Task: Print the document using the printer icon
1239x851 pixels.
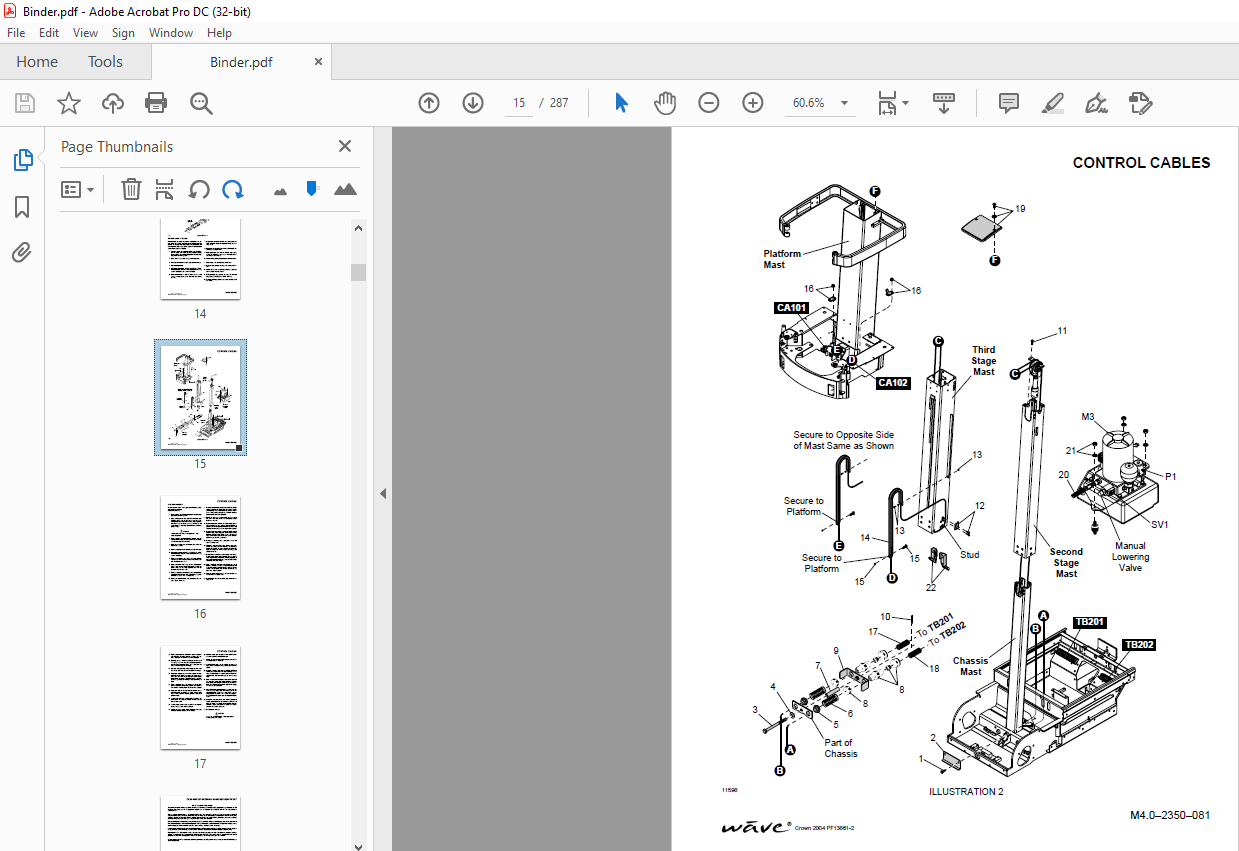Action: pos(156,103)
